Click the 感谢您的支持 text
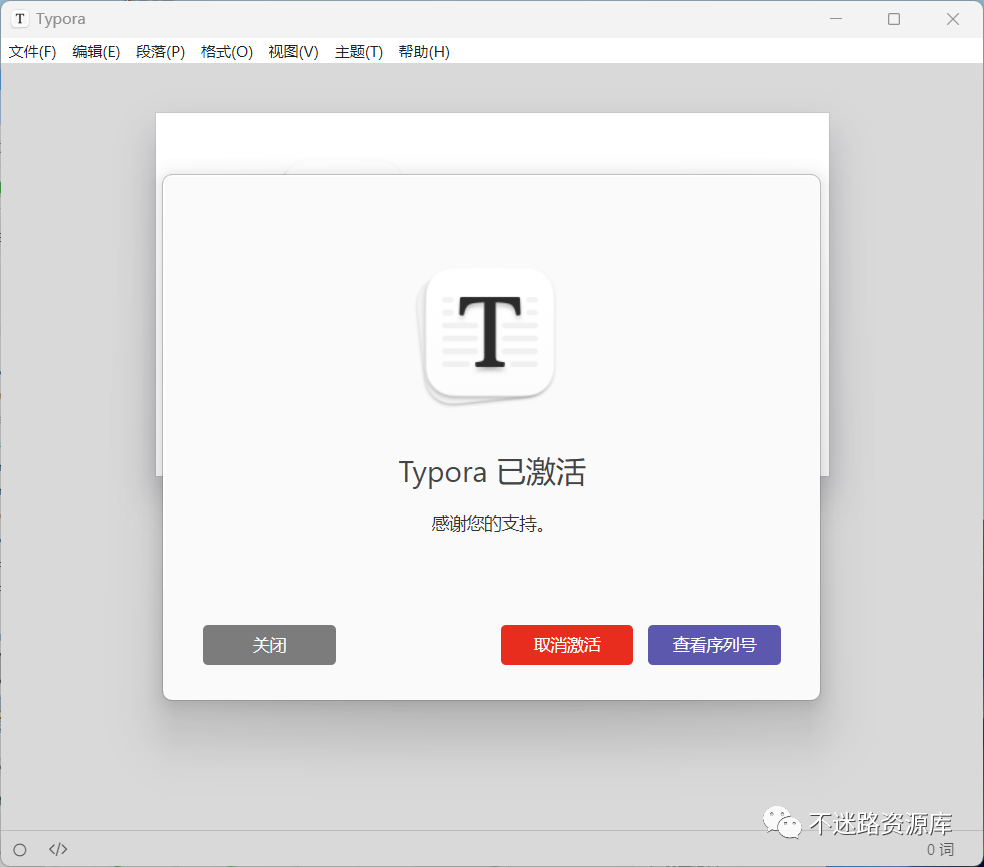Image resolution: width=984 pixels, height=867 pixels. point(488,523)
